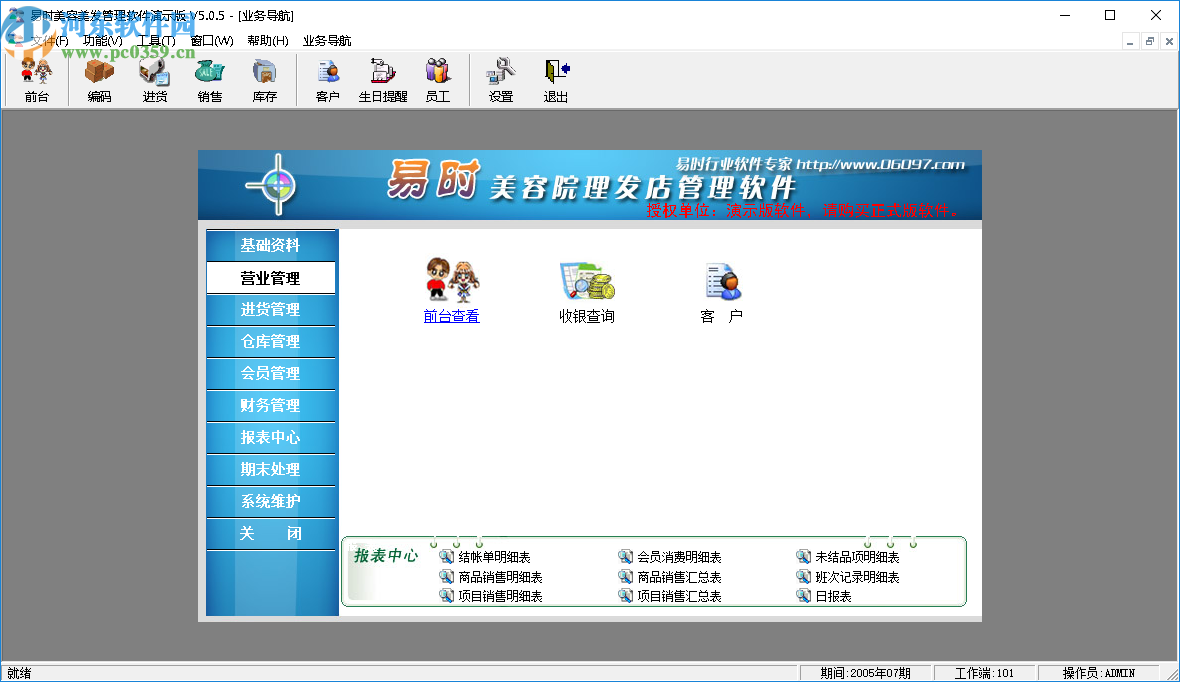This screenshot has height=682, width=1180.
Task: Open 进货 purchasing from the toolbar
Action: coord(153,80)
